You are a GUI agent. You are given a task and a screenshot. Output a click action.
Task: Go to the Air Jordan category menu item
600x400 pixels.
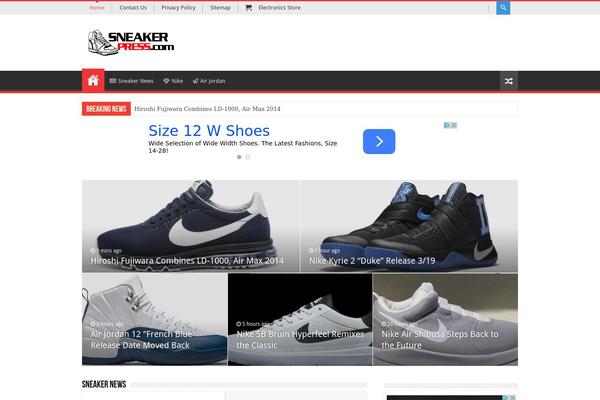209,81
